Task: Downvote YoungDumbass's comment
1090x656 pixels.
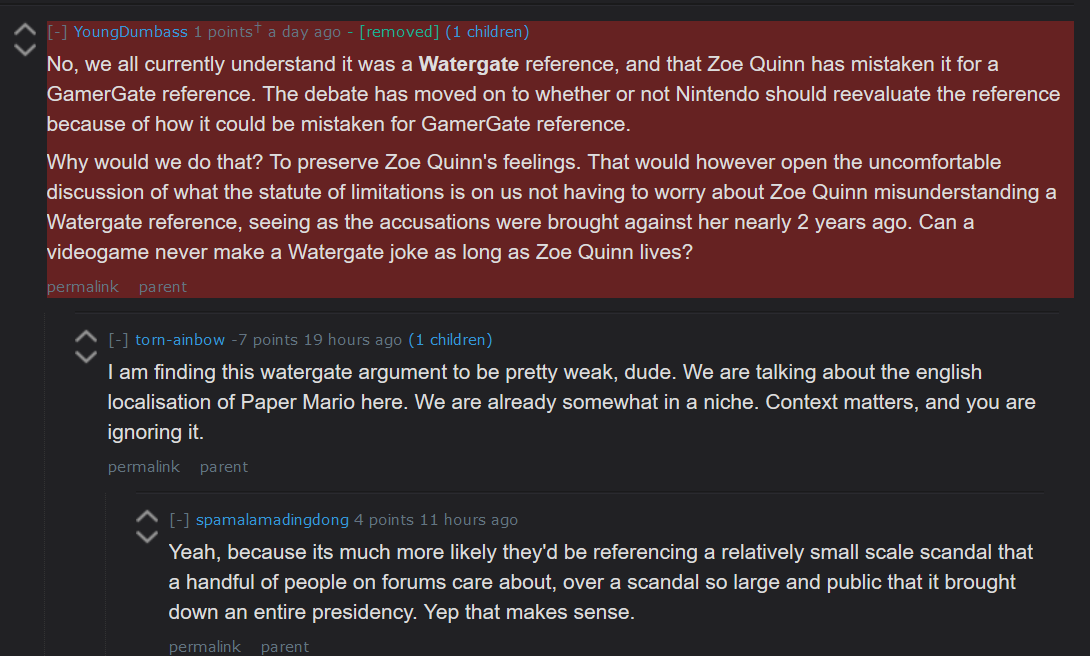Action: 25,49
